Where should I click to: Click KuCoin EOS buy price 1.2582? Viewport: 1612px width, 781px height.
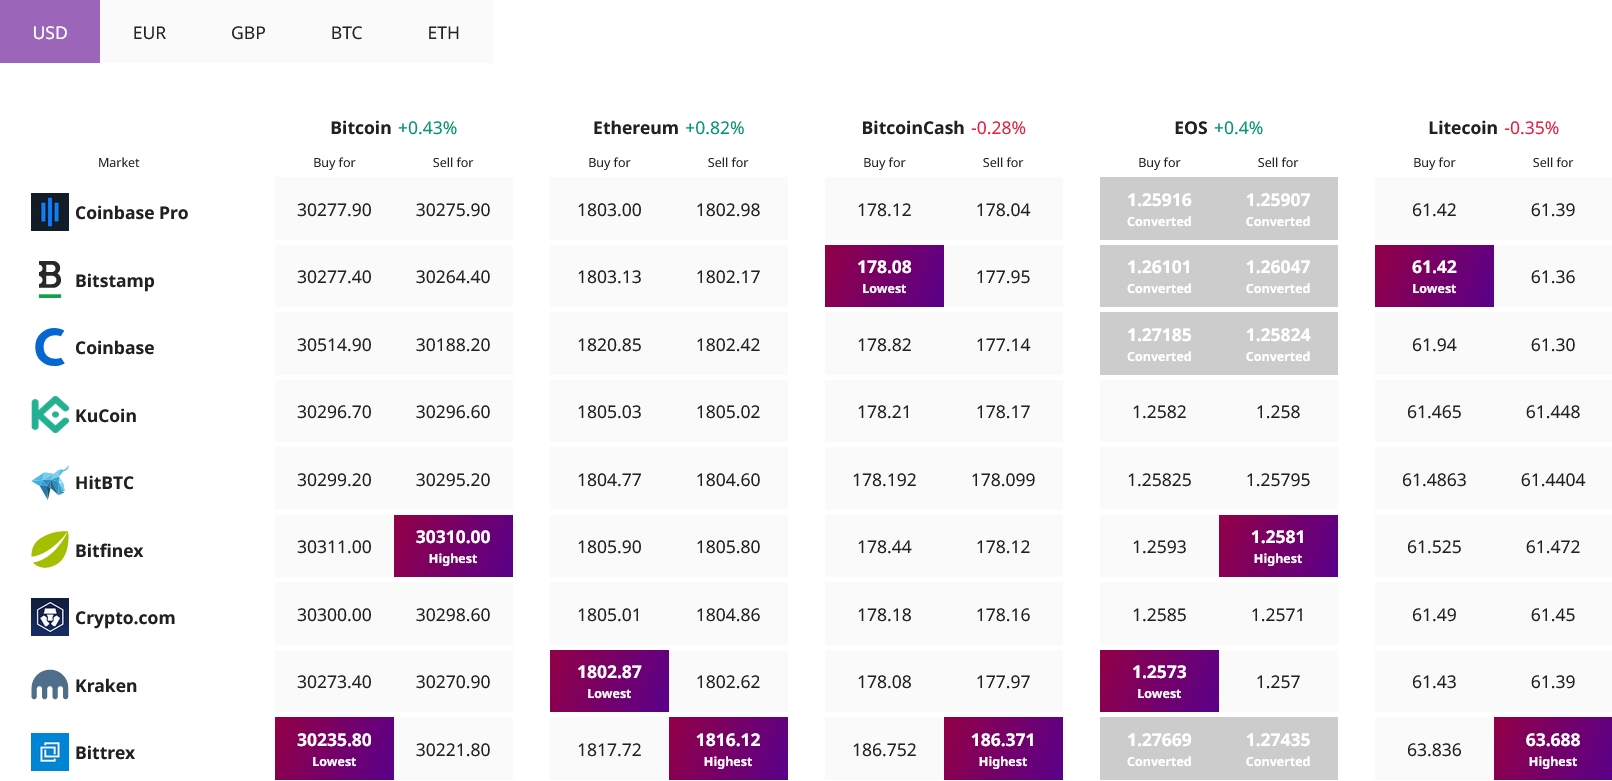pos(1159,411)
